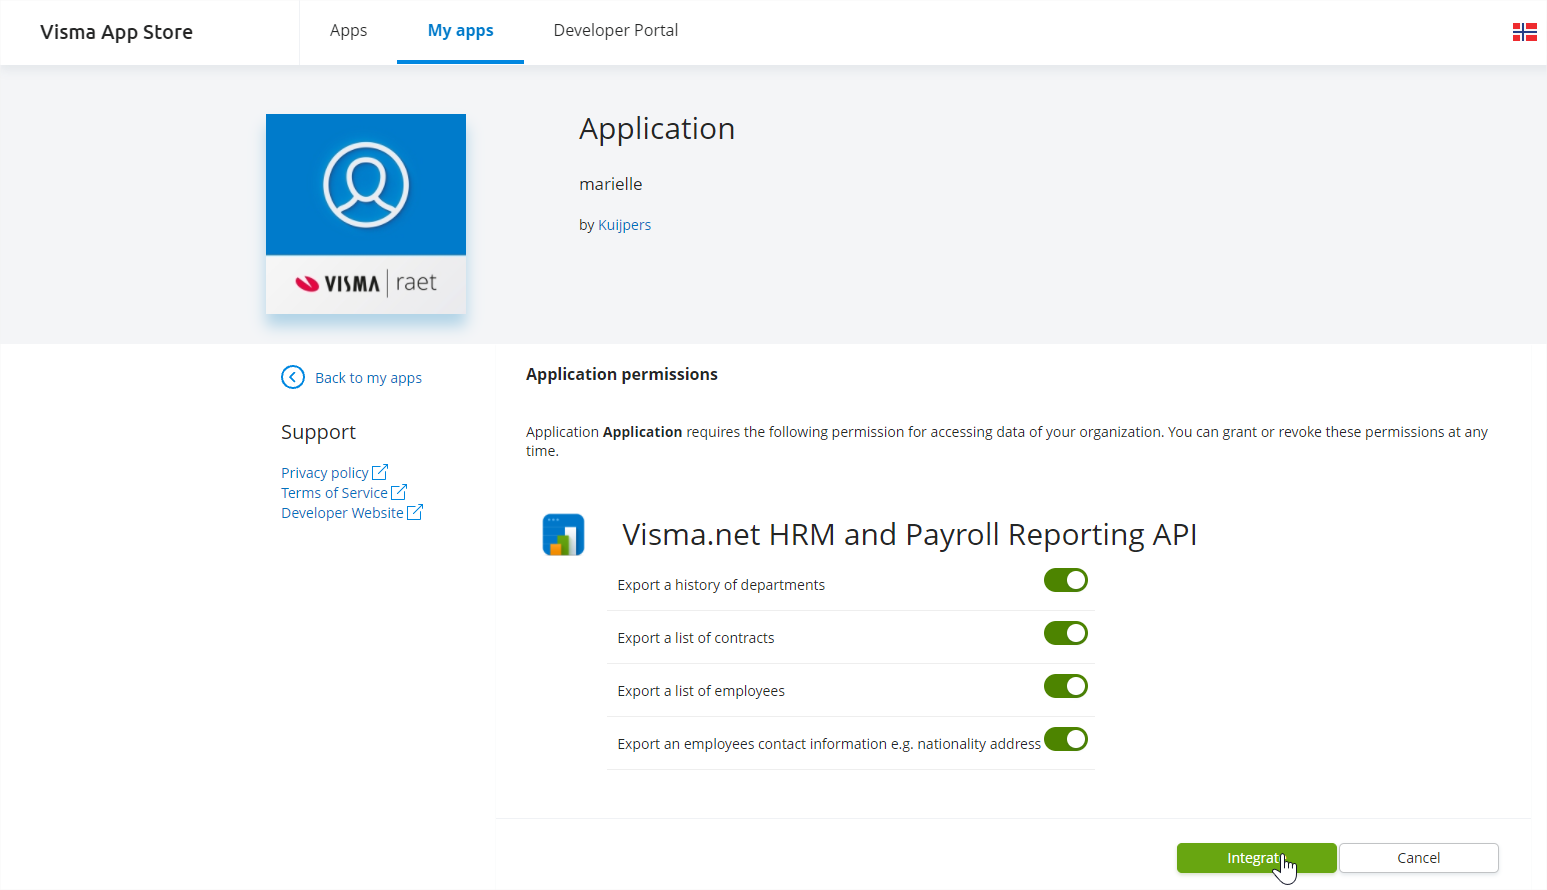The height and width of the screenshot is (890, 1547).
Task: Click the Support section heading
Action: (318, 432)
